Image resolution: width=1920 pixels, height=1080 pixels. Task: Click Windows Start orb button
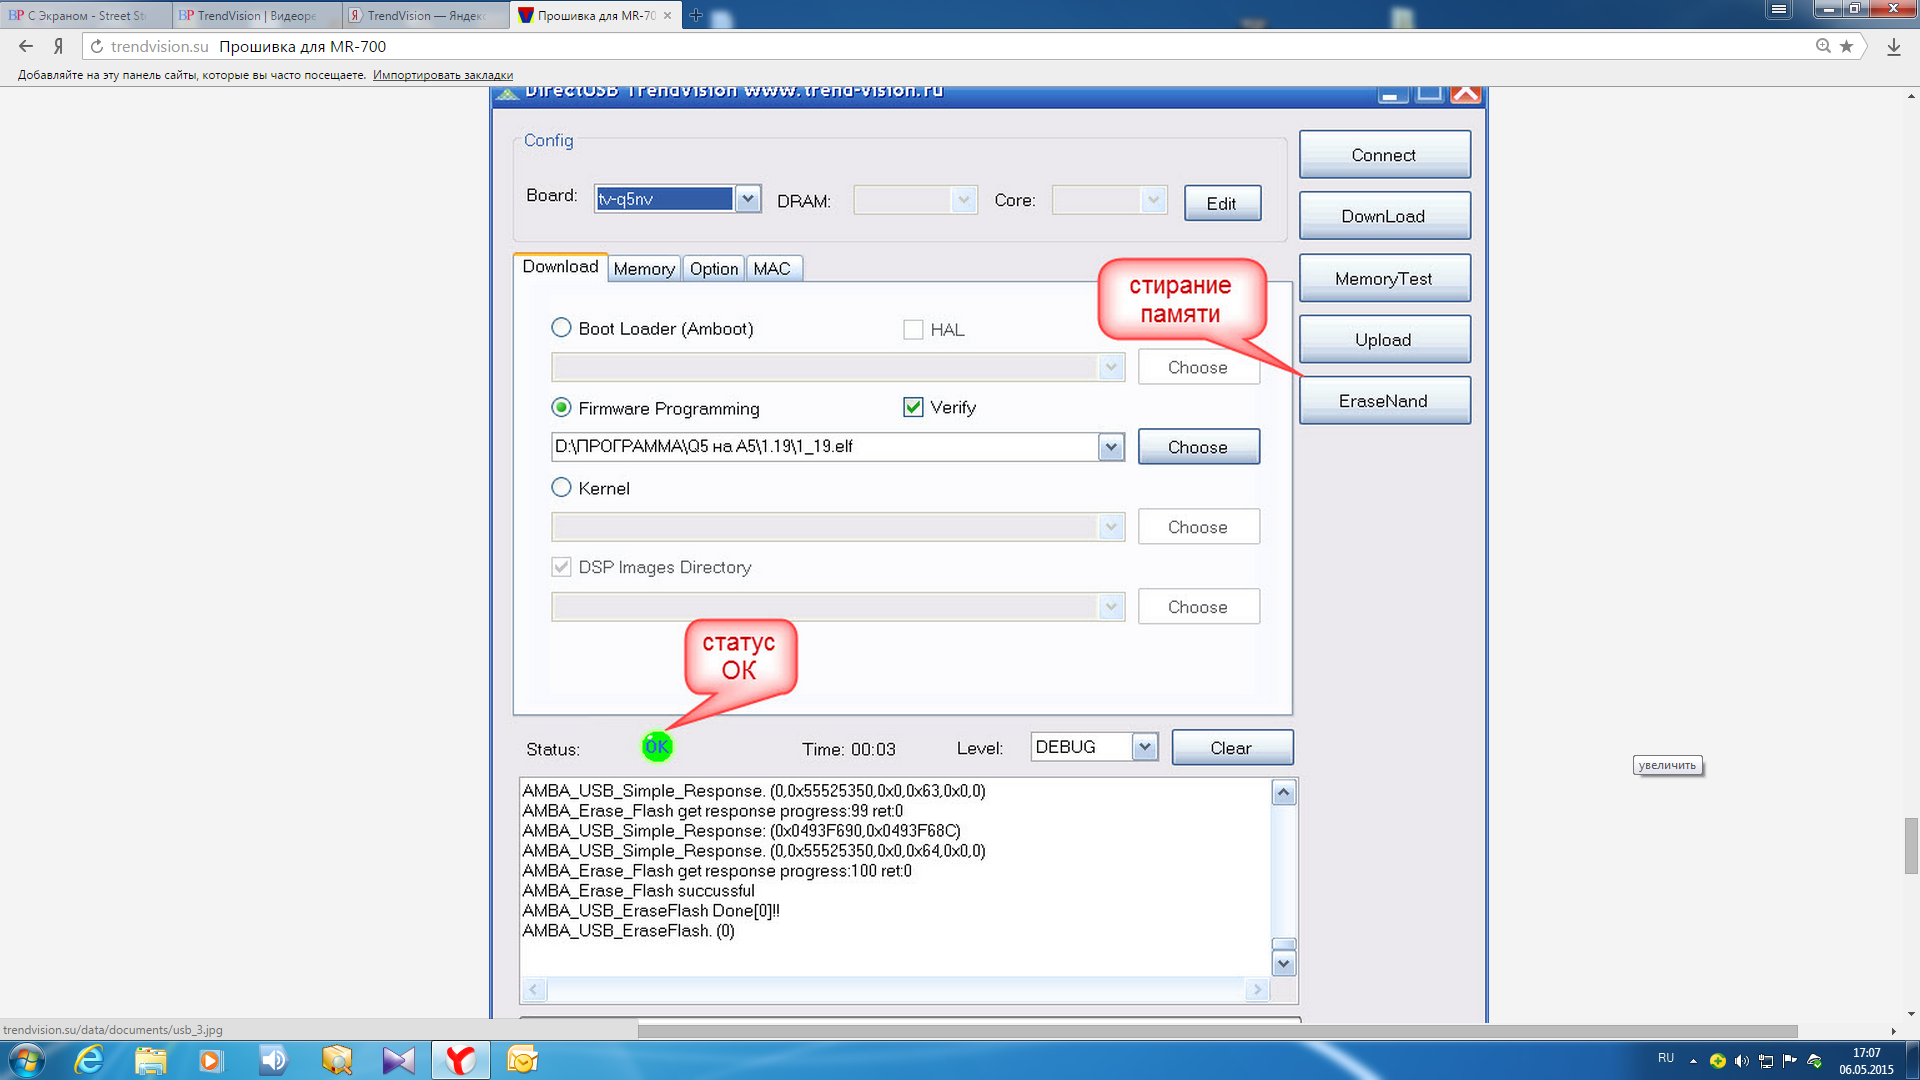(x=26, y=1060)
